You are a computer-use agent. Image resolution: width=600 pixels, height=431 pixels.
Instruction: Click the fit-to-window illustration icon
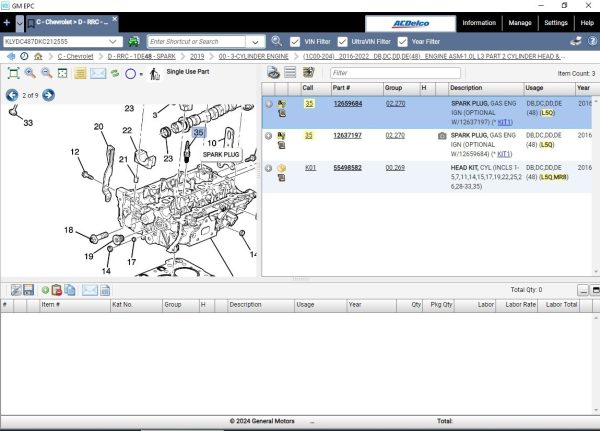pyautogui.click(x=13, y=73)
